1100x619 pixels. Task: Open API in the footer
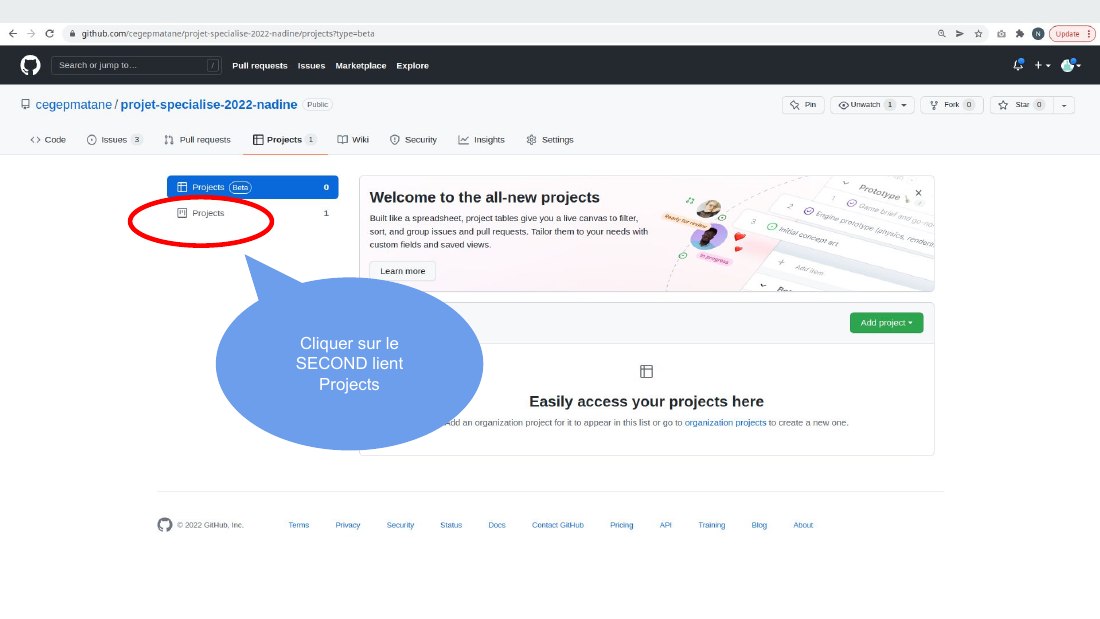[666, 525]
